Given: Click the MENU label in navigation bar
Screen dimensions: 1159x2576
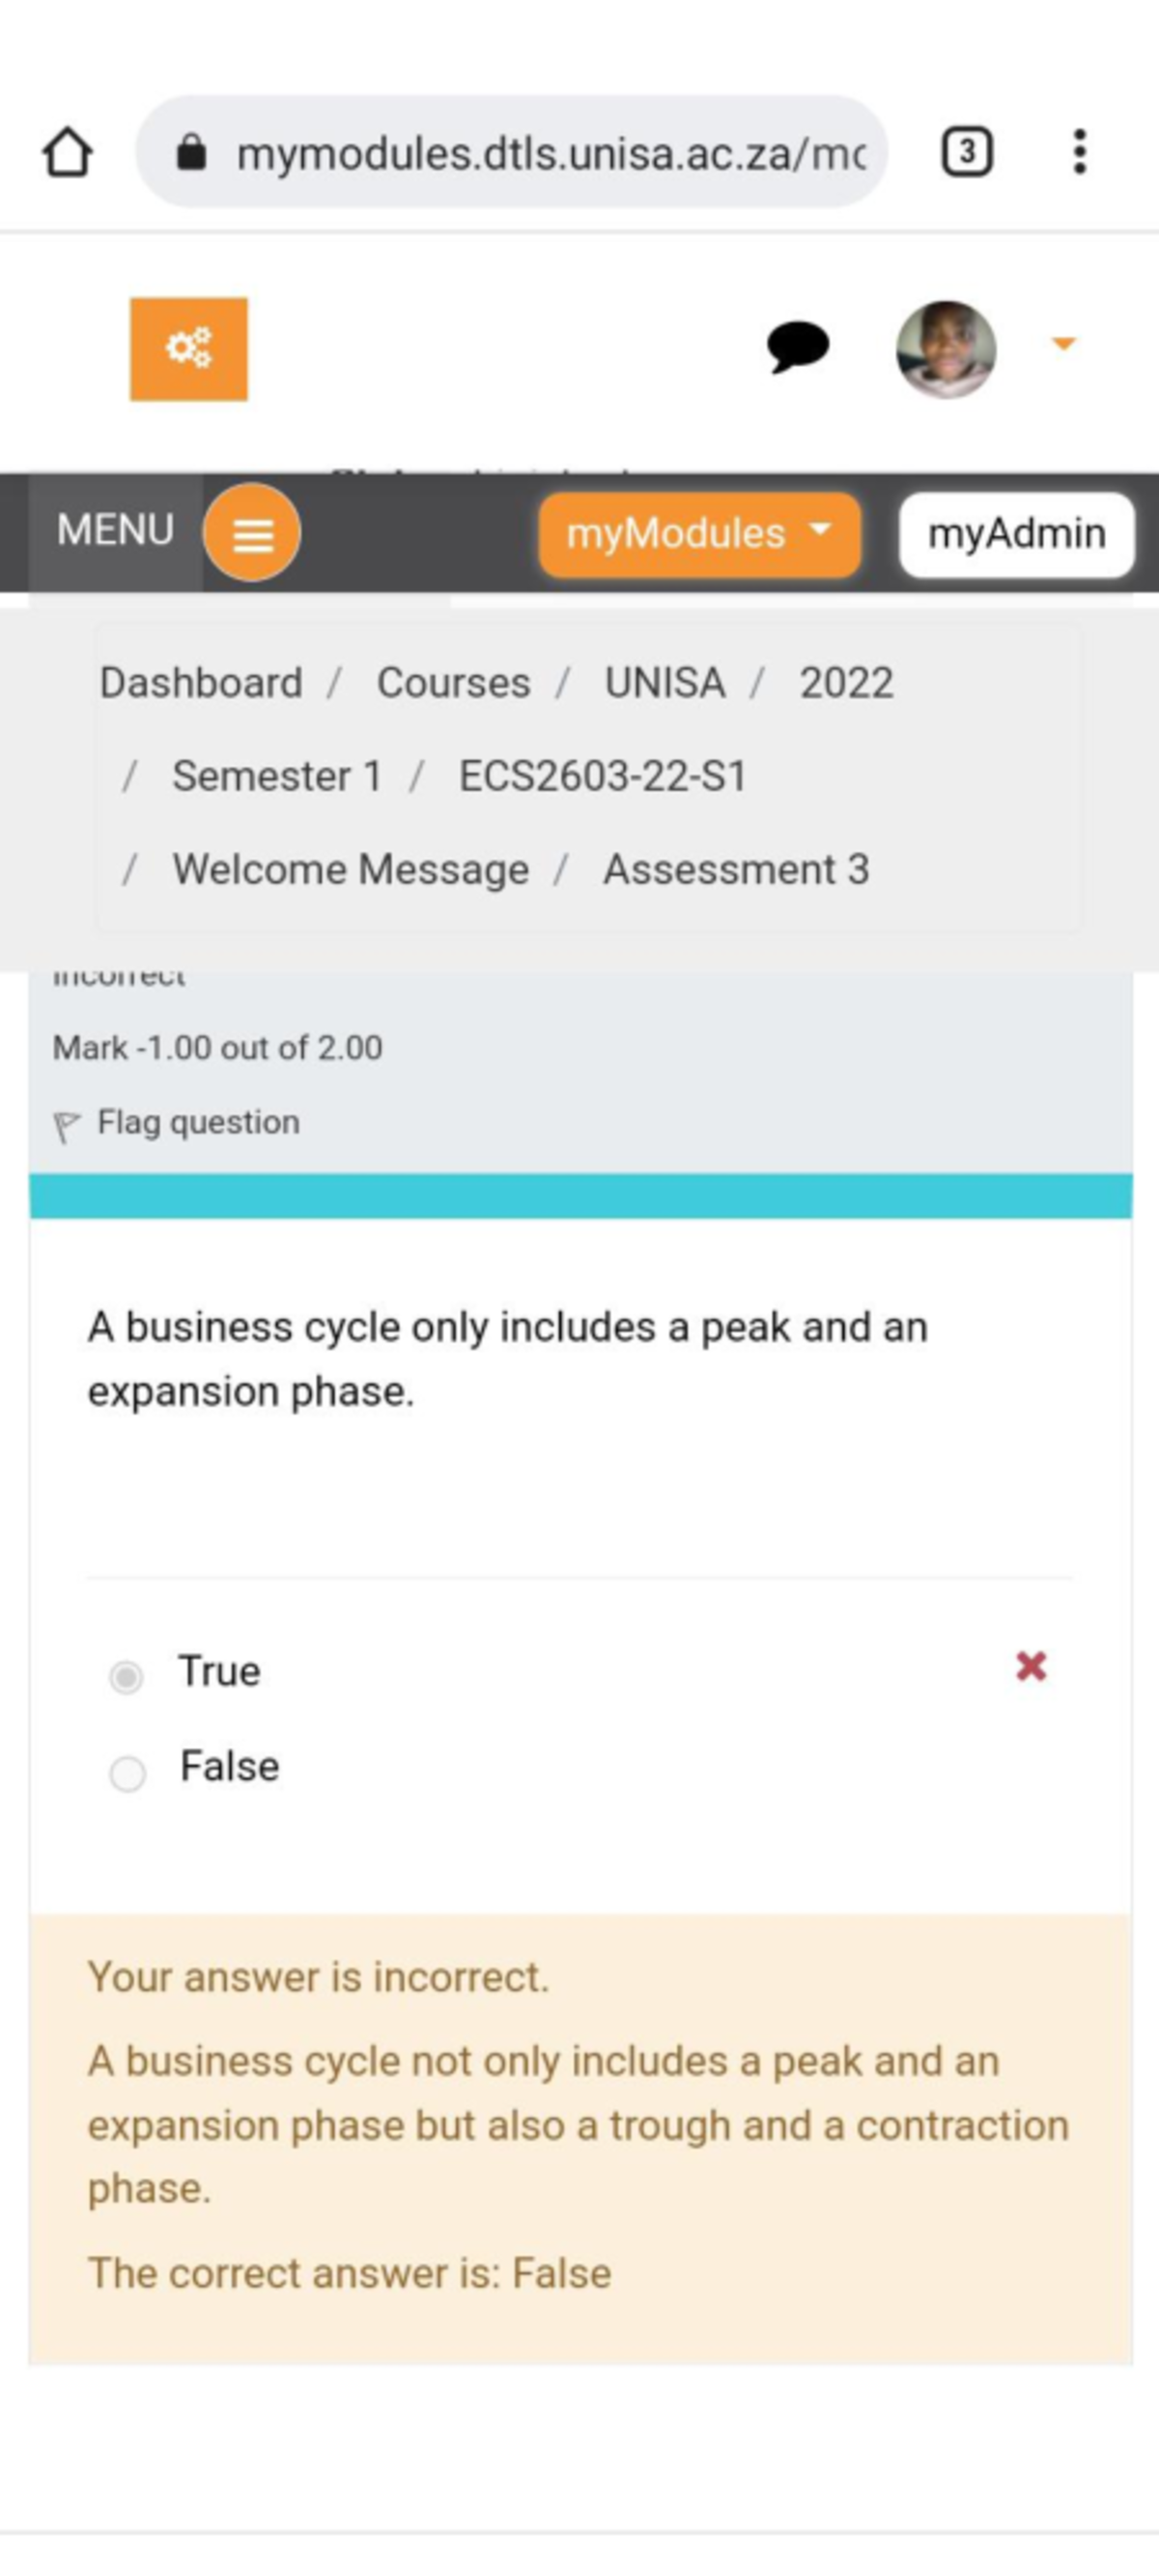Looking at the screenshot, I should [115, 530].
